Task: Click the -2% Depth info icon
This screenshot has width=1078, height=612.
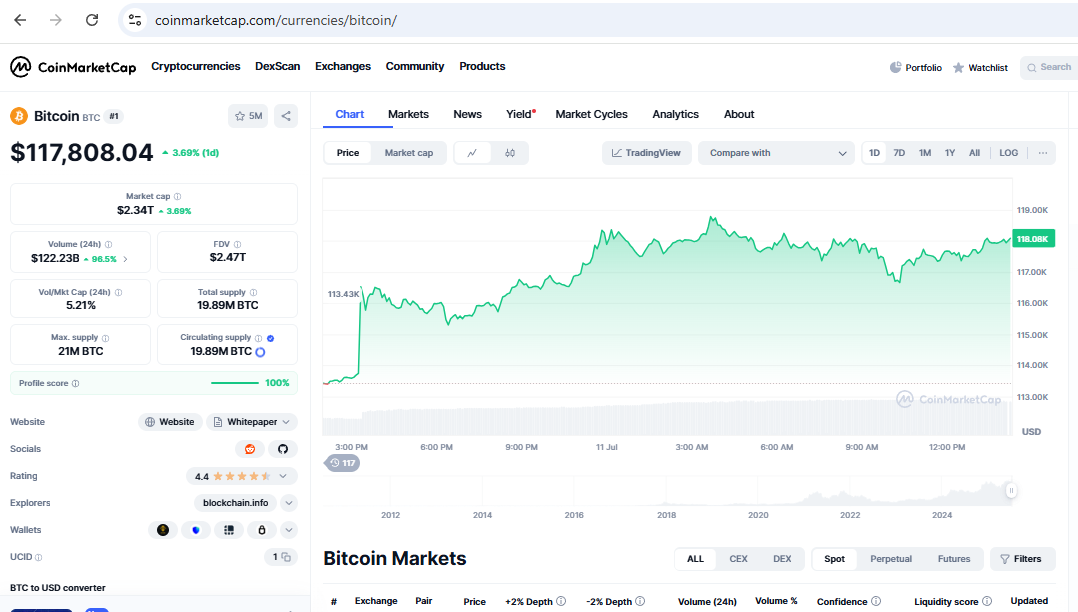Action: click(x=640, y=601)
